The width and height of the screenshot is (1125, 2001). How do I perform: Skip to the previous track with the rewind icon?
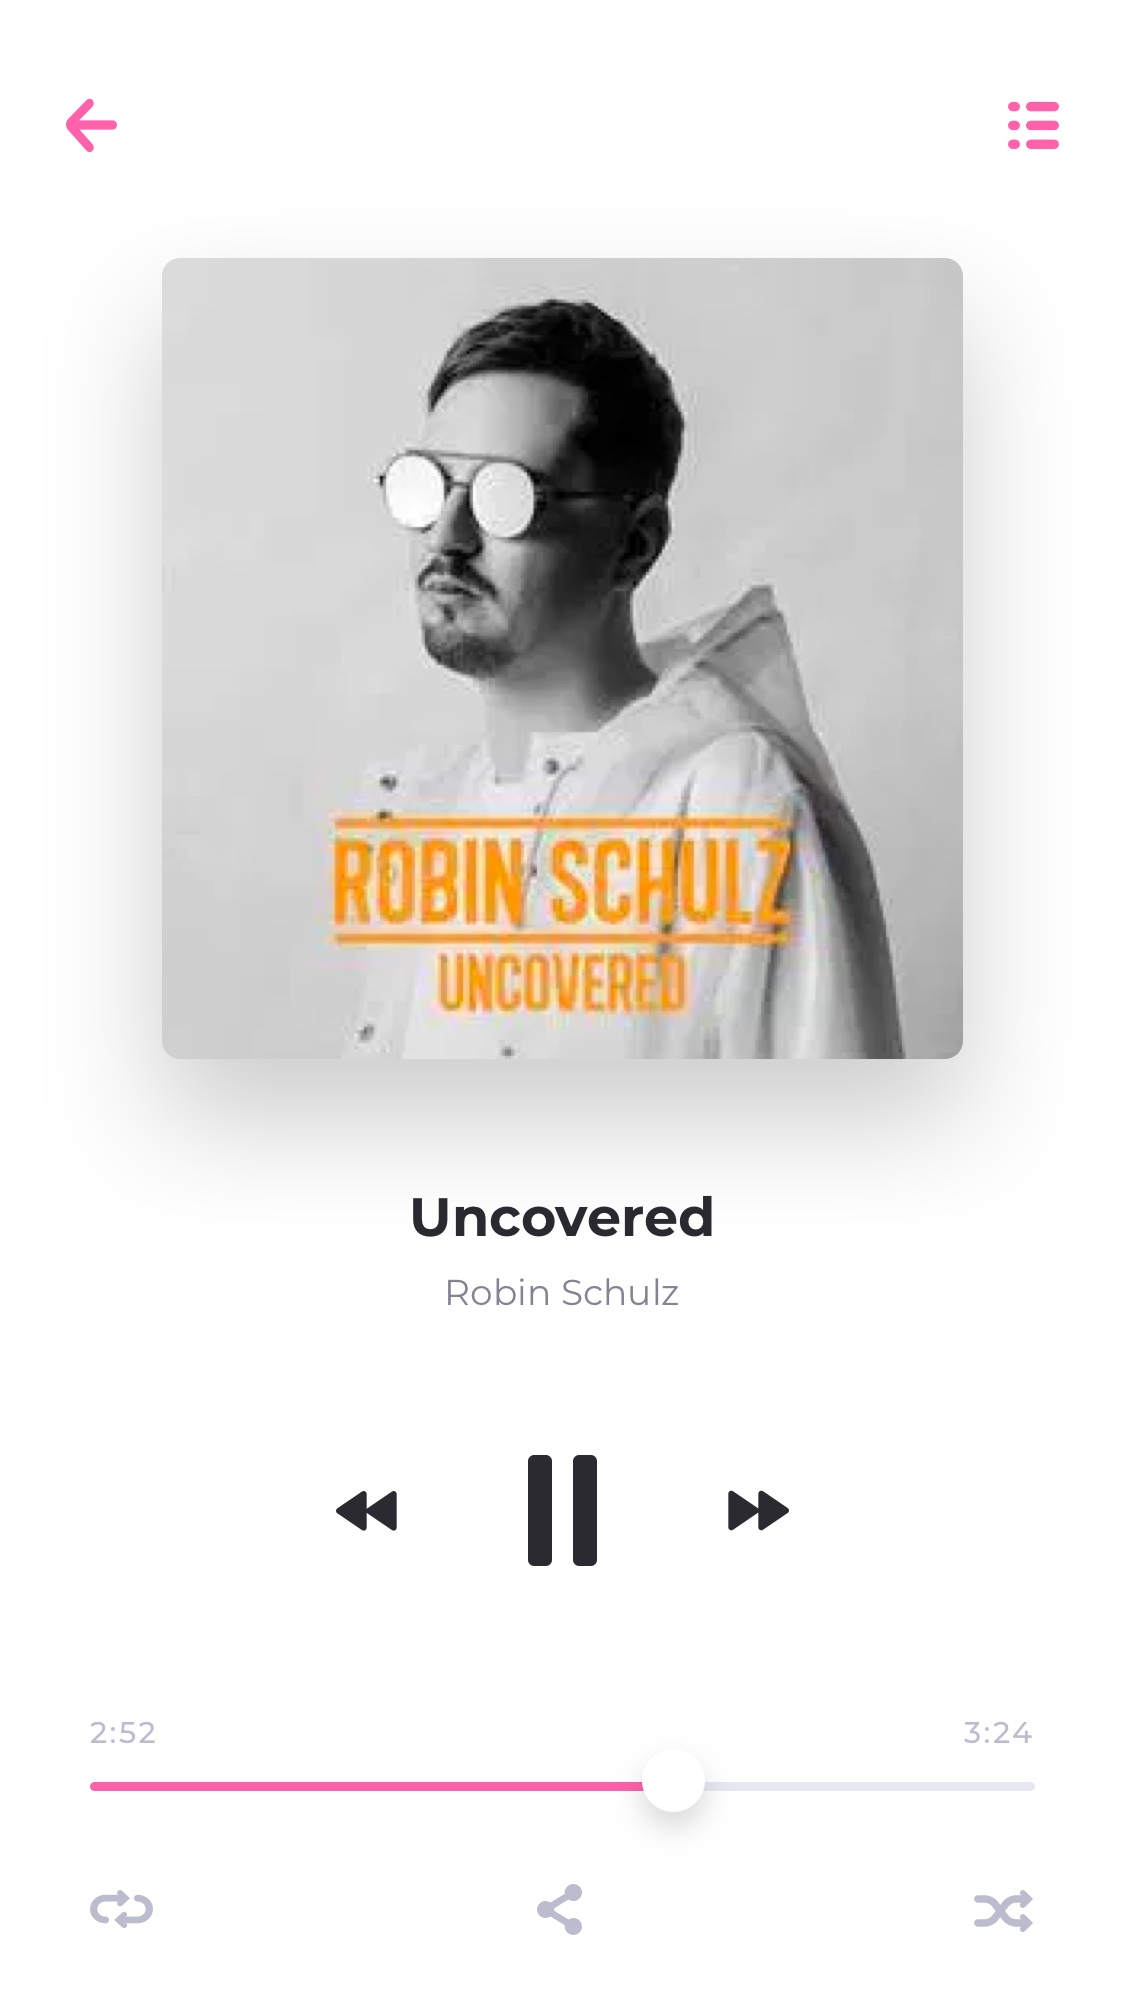pyautogui.click(x=367, y=1510)
